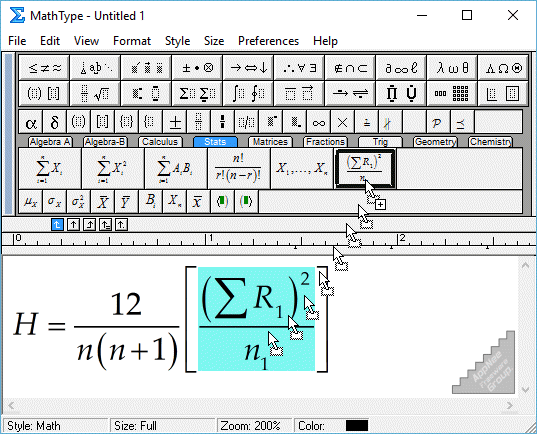The image size is (537, 434).
Task: Open the Format menu
Action: (132, 41)
